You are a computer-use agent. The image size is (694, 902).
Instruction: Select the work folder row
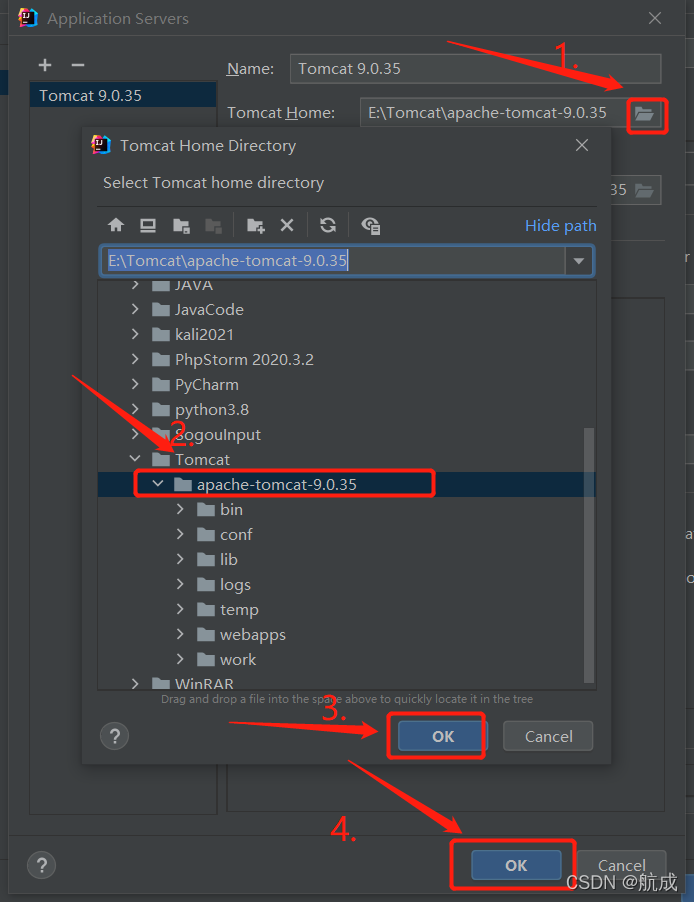(346, 659)
